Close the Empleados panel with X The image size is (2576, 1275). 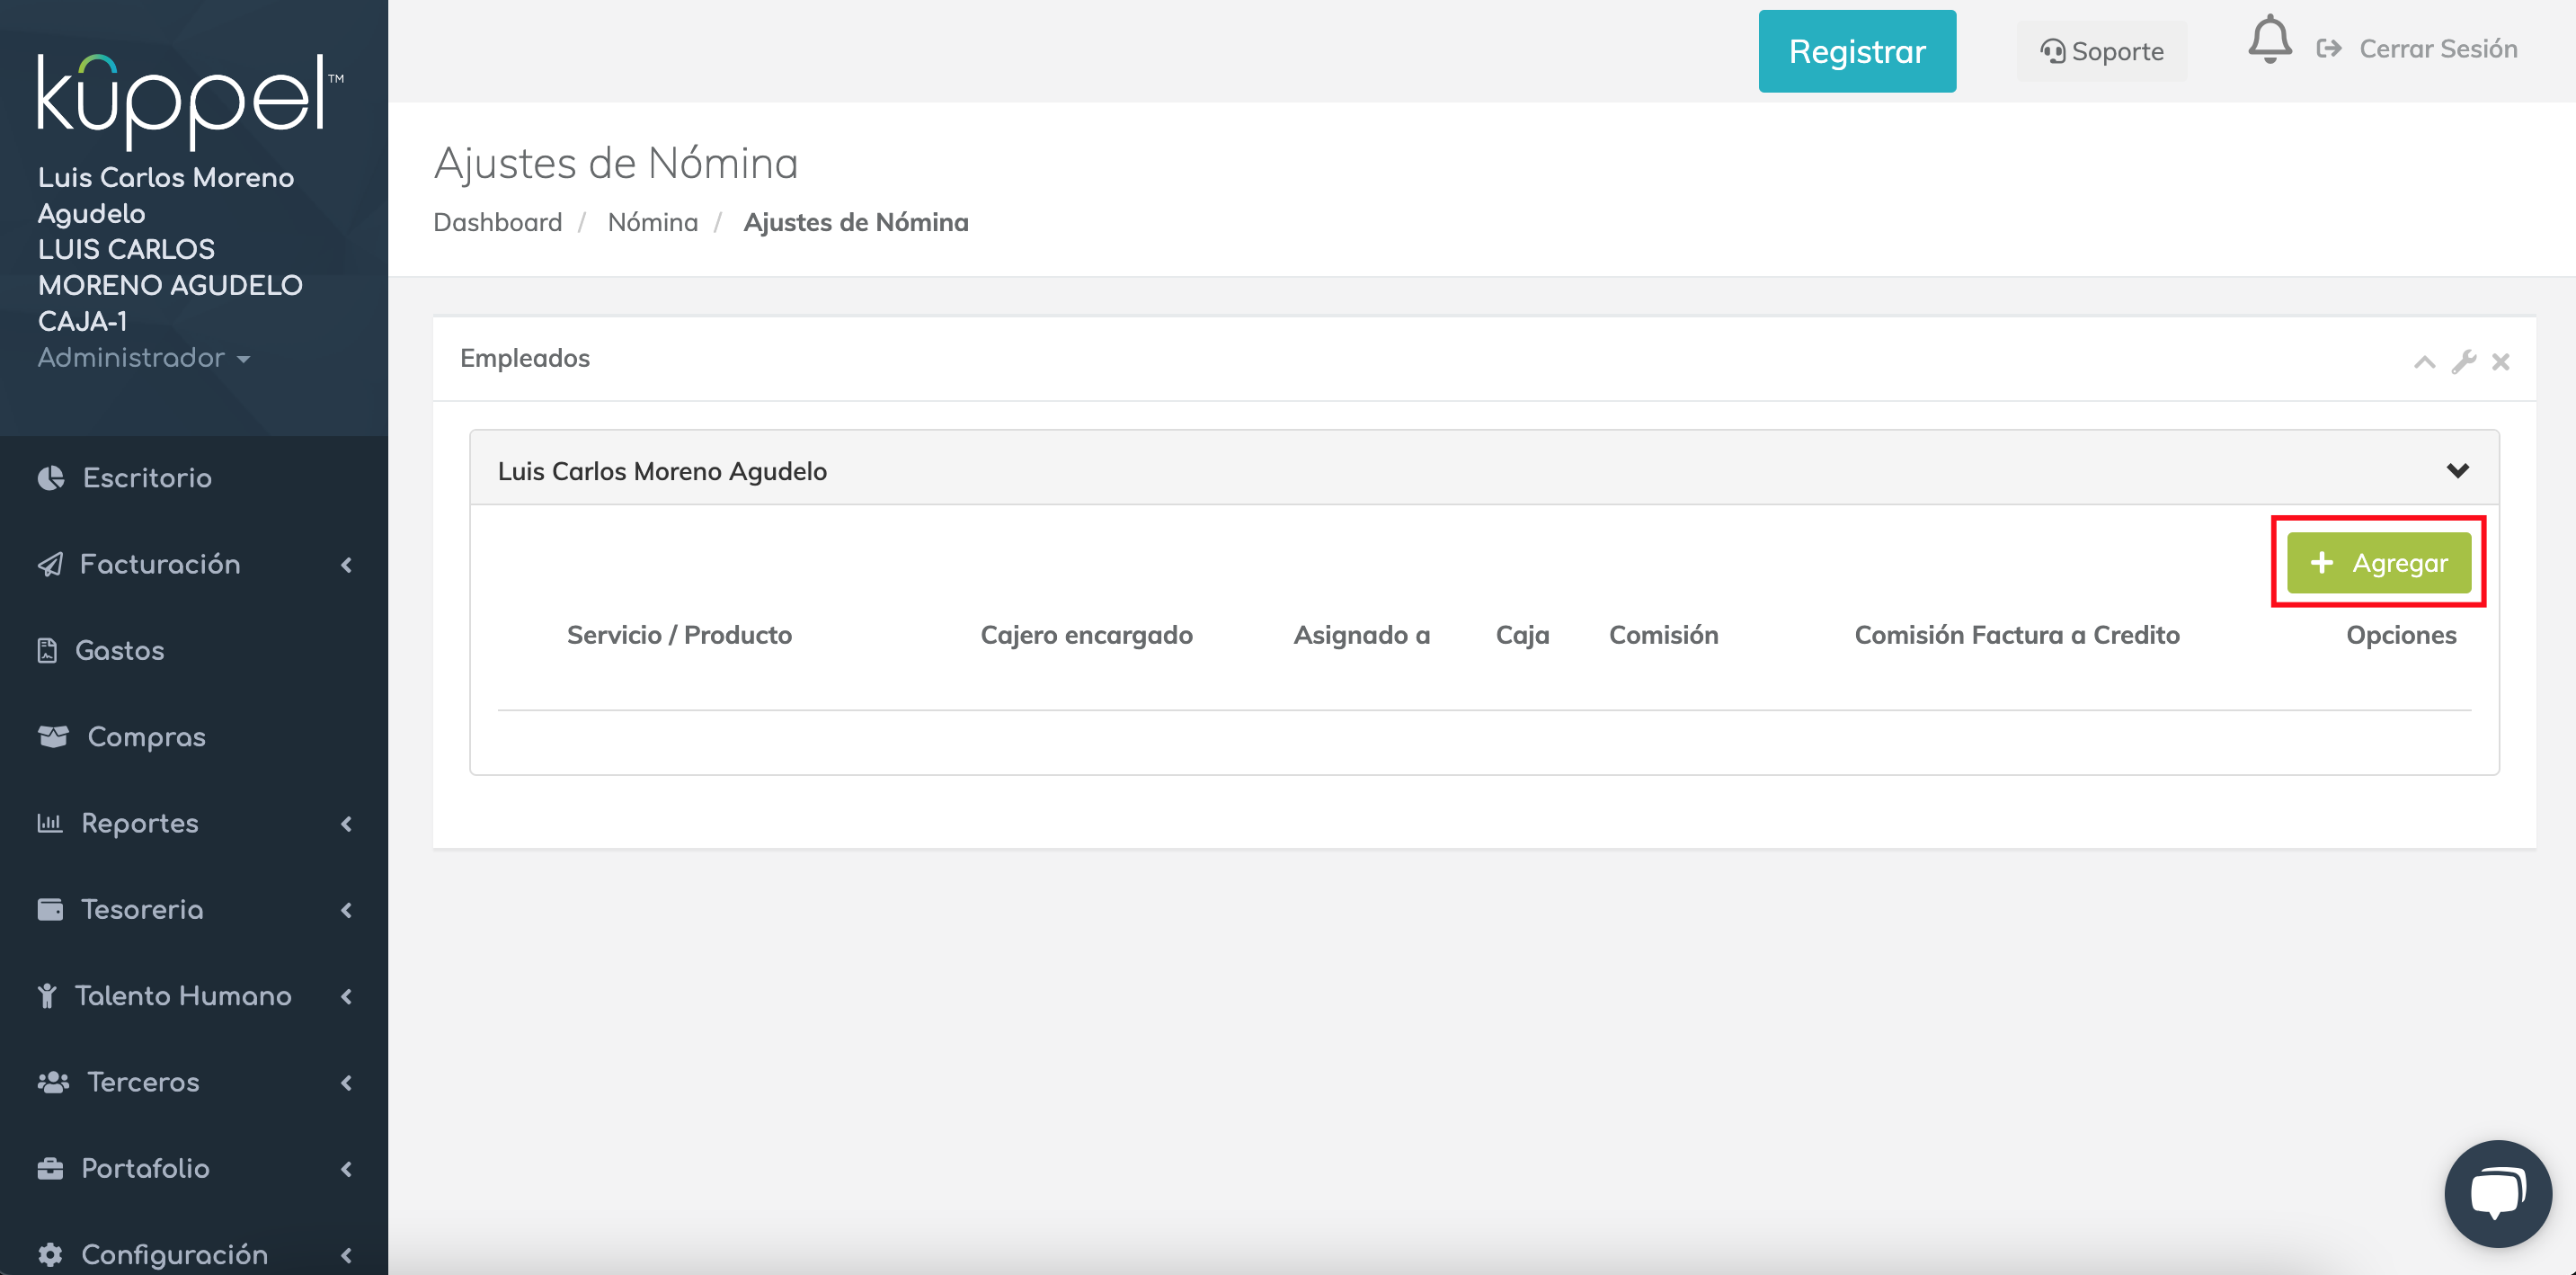coord(2500,362)
